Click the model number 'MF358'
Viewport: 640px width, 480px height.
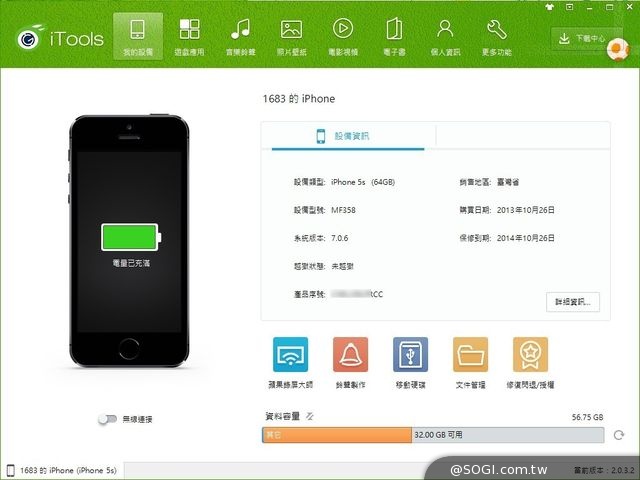point(343,210)
